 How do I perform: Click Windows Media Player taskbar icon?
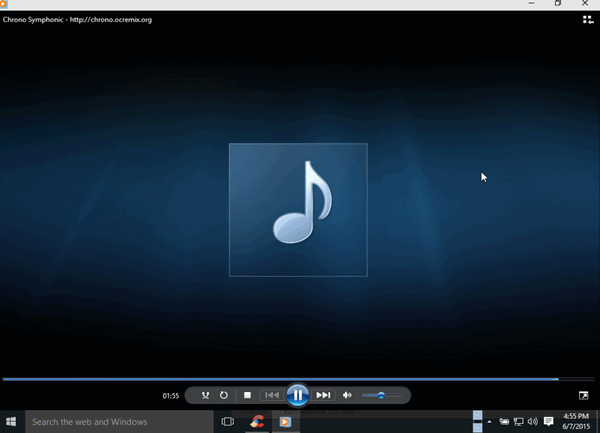click(x=285, y=422)
